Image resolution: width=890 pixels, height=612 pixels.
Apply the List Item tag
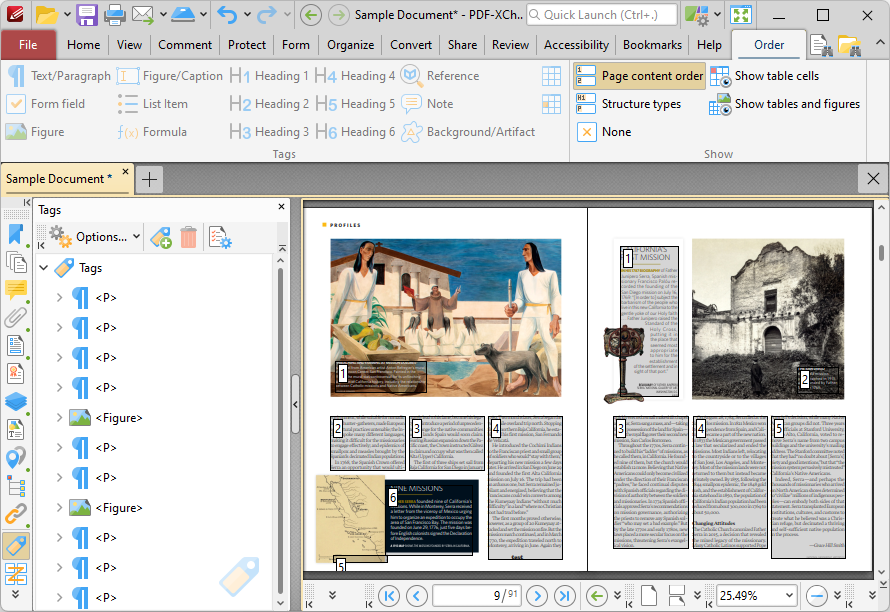pyautogui.click(x=153, y=104)
